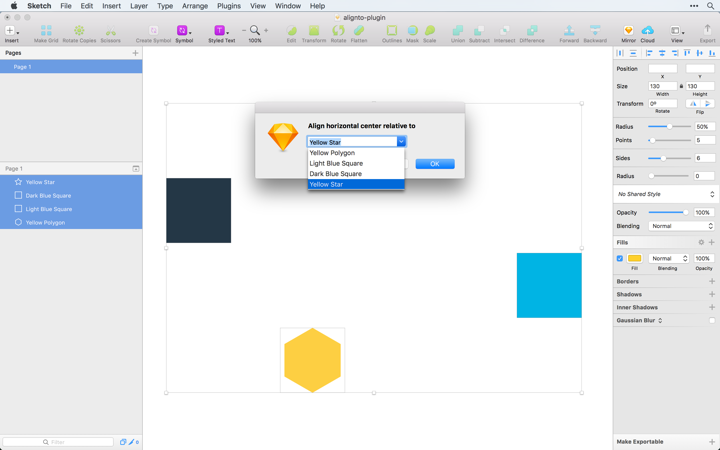Choose Yellow Star highlighted dropdown option
The image size is (720, 450).
point(356,184)
